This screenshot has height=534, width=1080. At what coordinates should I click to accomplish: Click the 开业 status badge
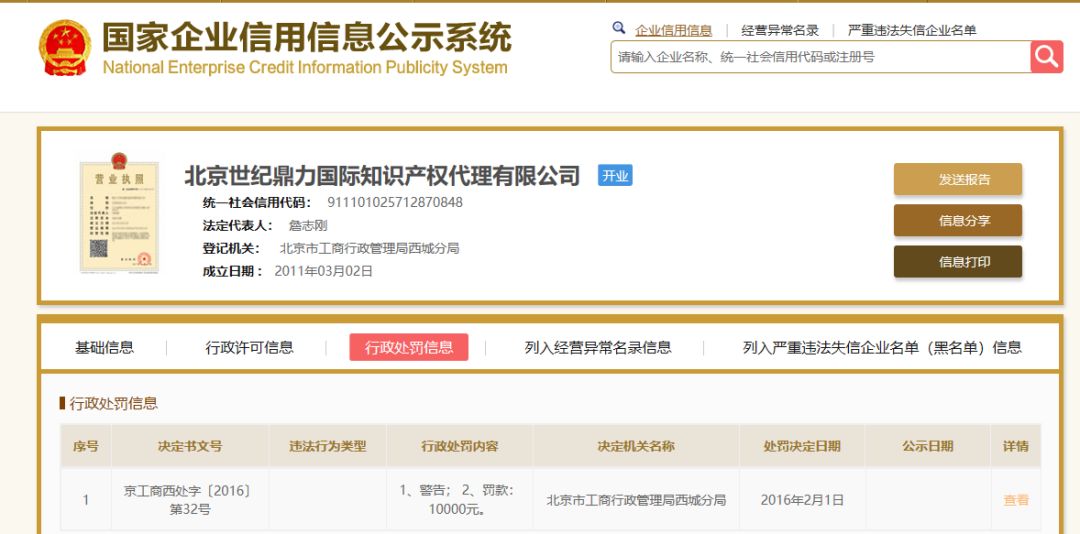click(615, 176)
